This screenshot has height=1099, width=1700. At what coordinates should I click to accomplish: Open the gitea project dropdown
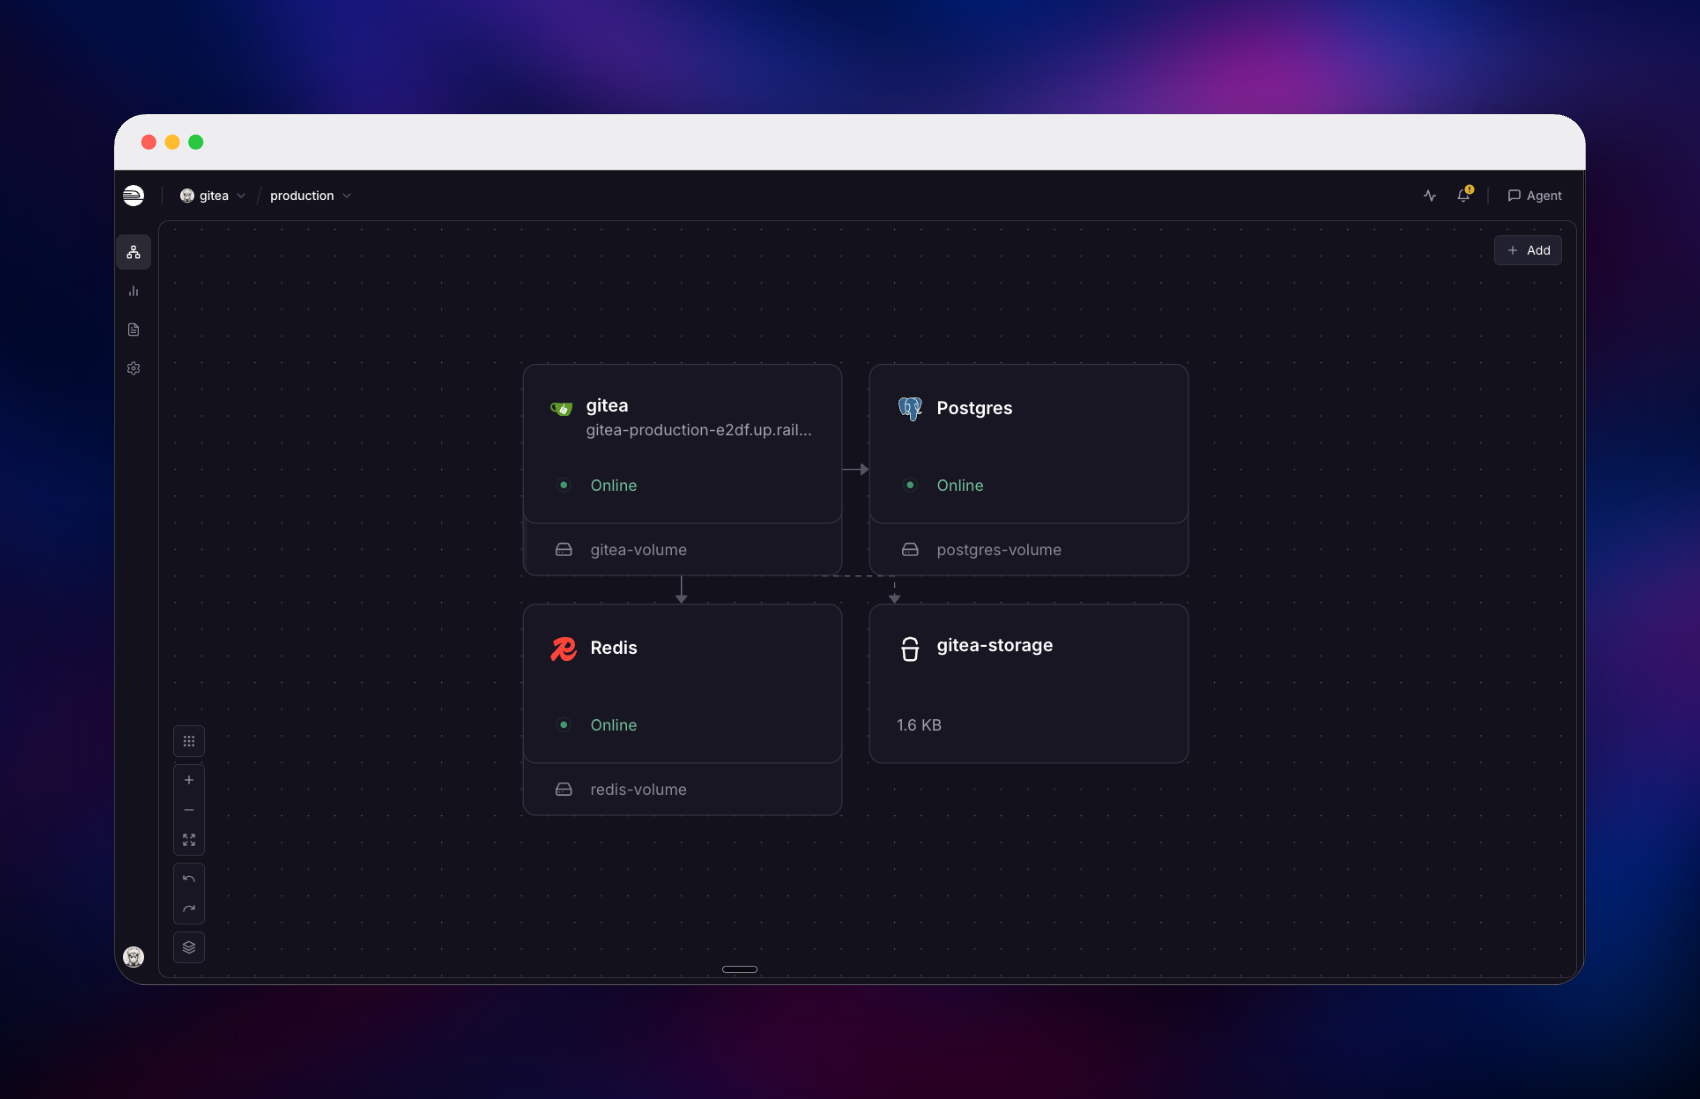(212, 196)
